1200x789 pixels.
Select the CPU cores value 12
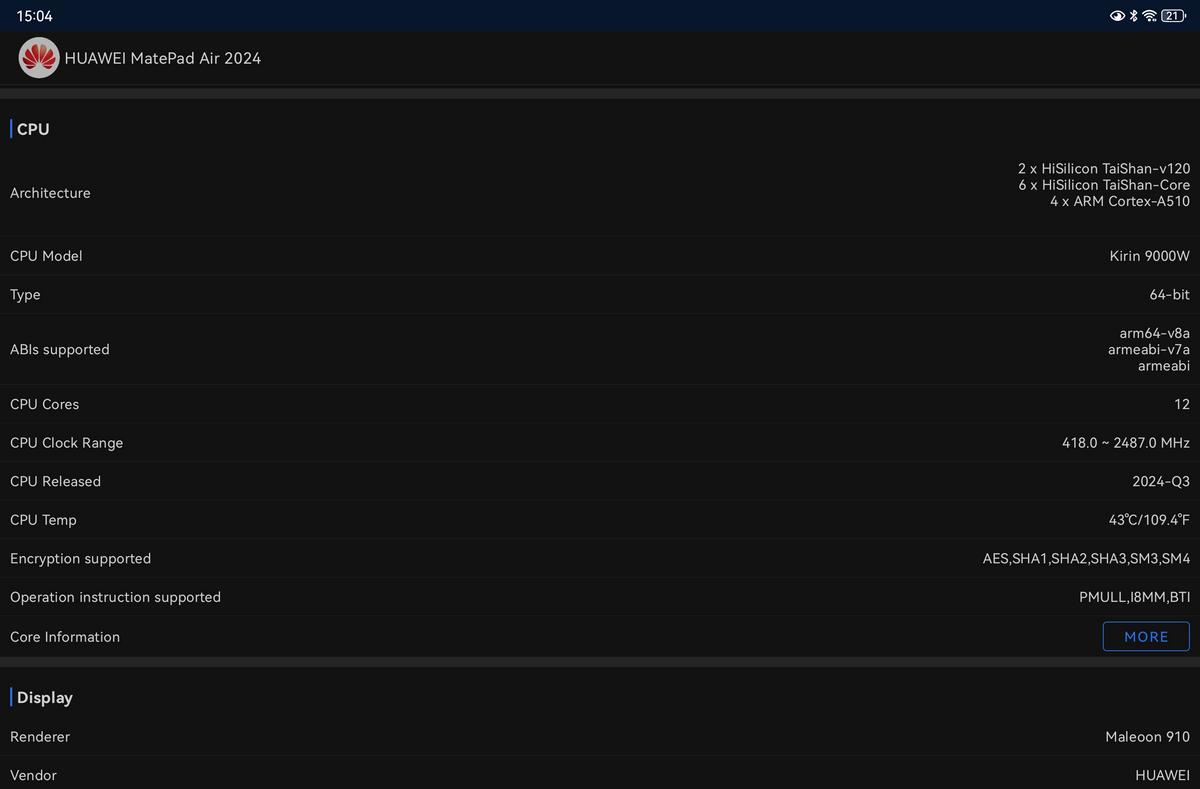point(1182,404)
